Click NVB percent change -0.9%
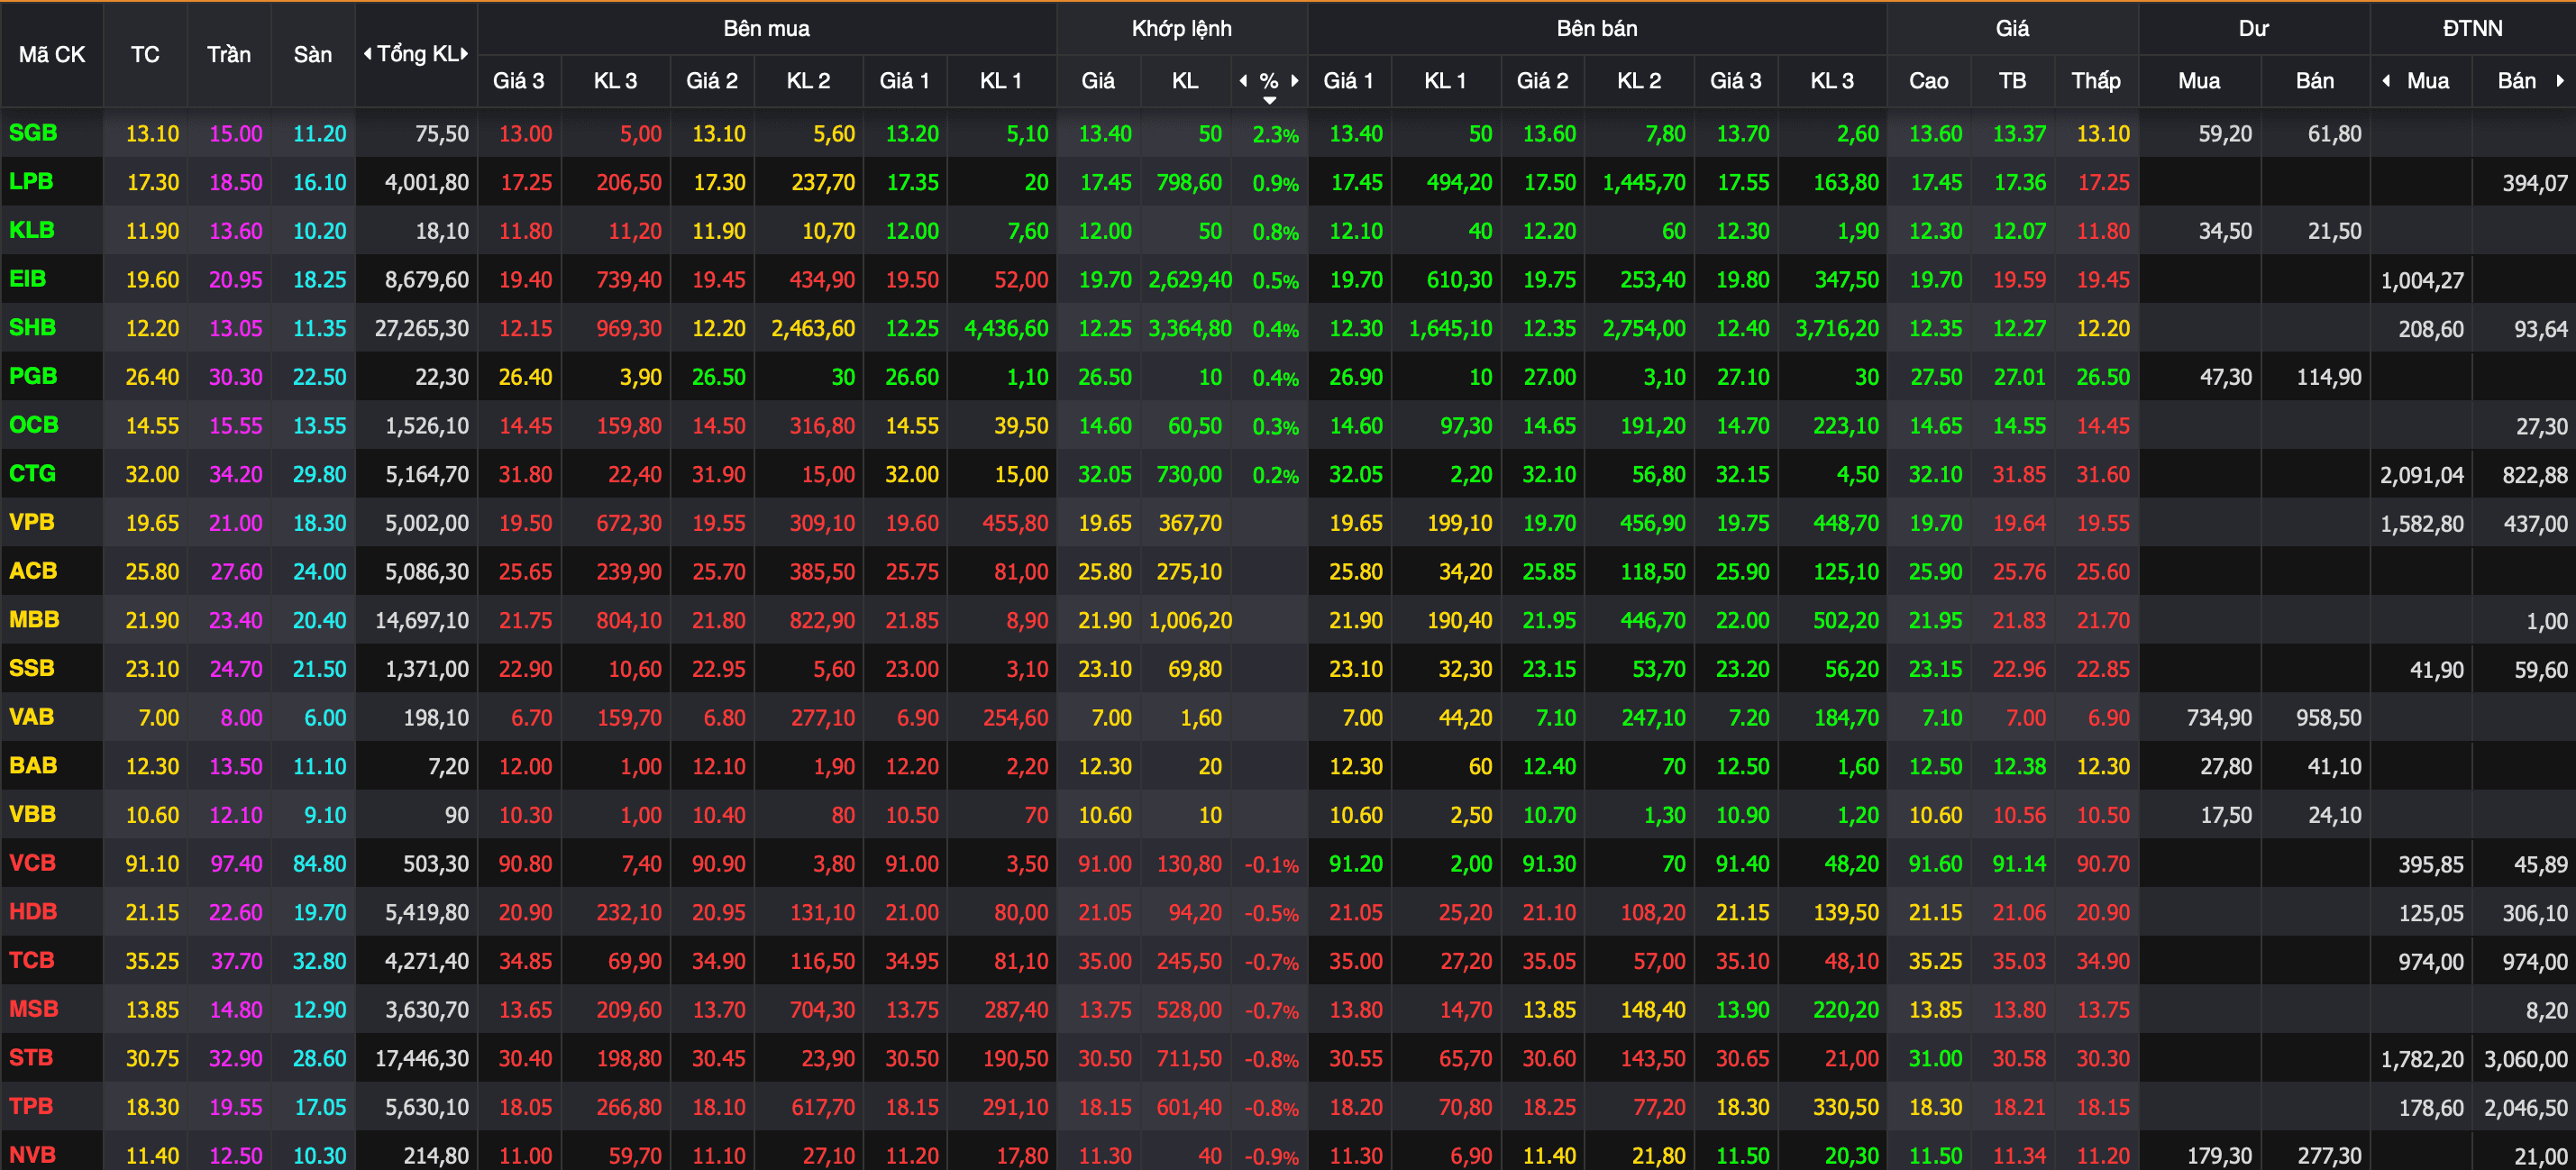 click(1272, 1157)
